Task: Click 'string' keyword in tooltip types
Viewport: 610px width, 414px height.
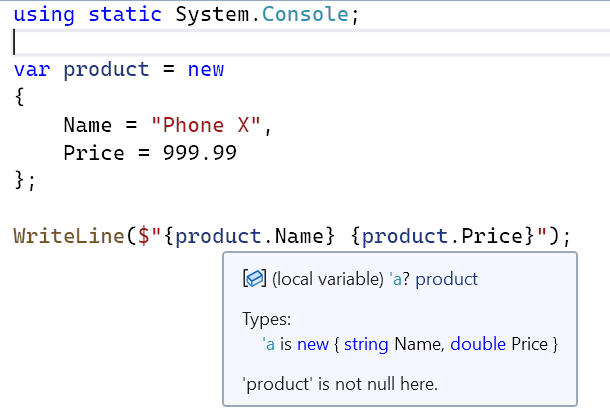Action: 366,345
